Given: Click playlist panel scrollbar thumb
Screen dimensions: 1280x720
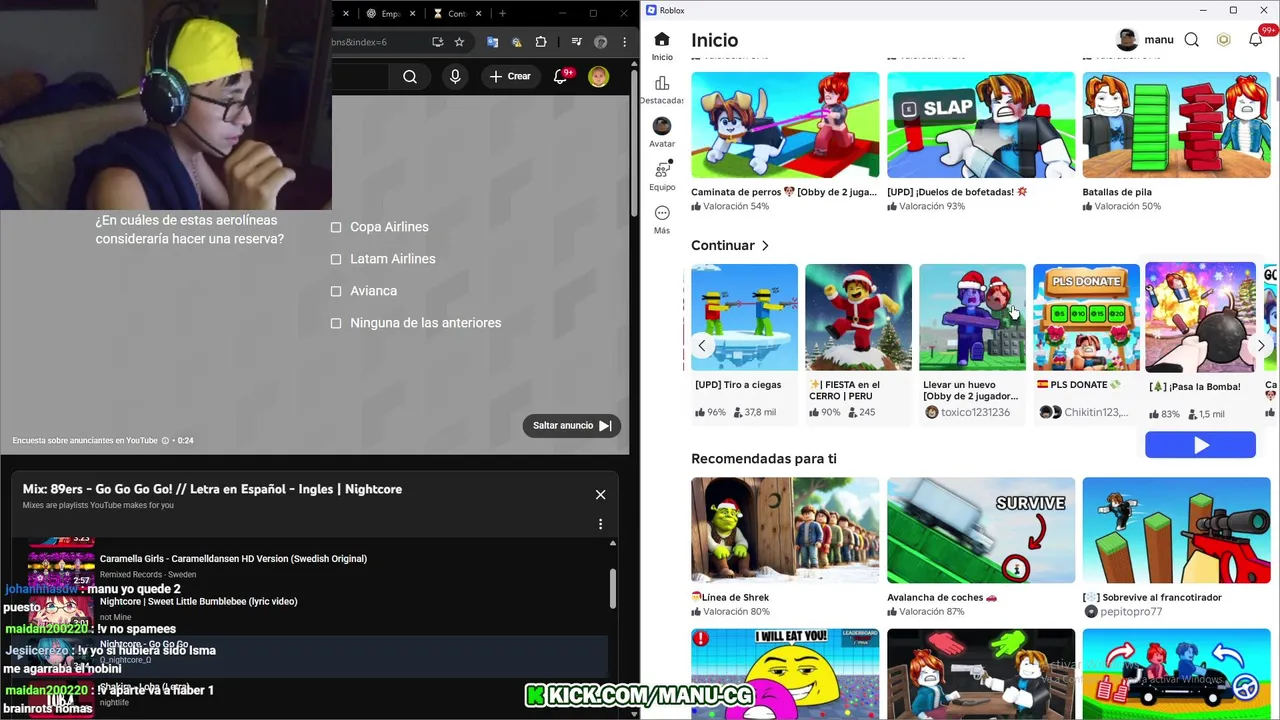Looking at the screenshot, I should click(x=612, y=589).
